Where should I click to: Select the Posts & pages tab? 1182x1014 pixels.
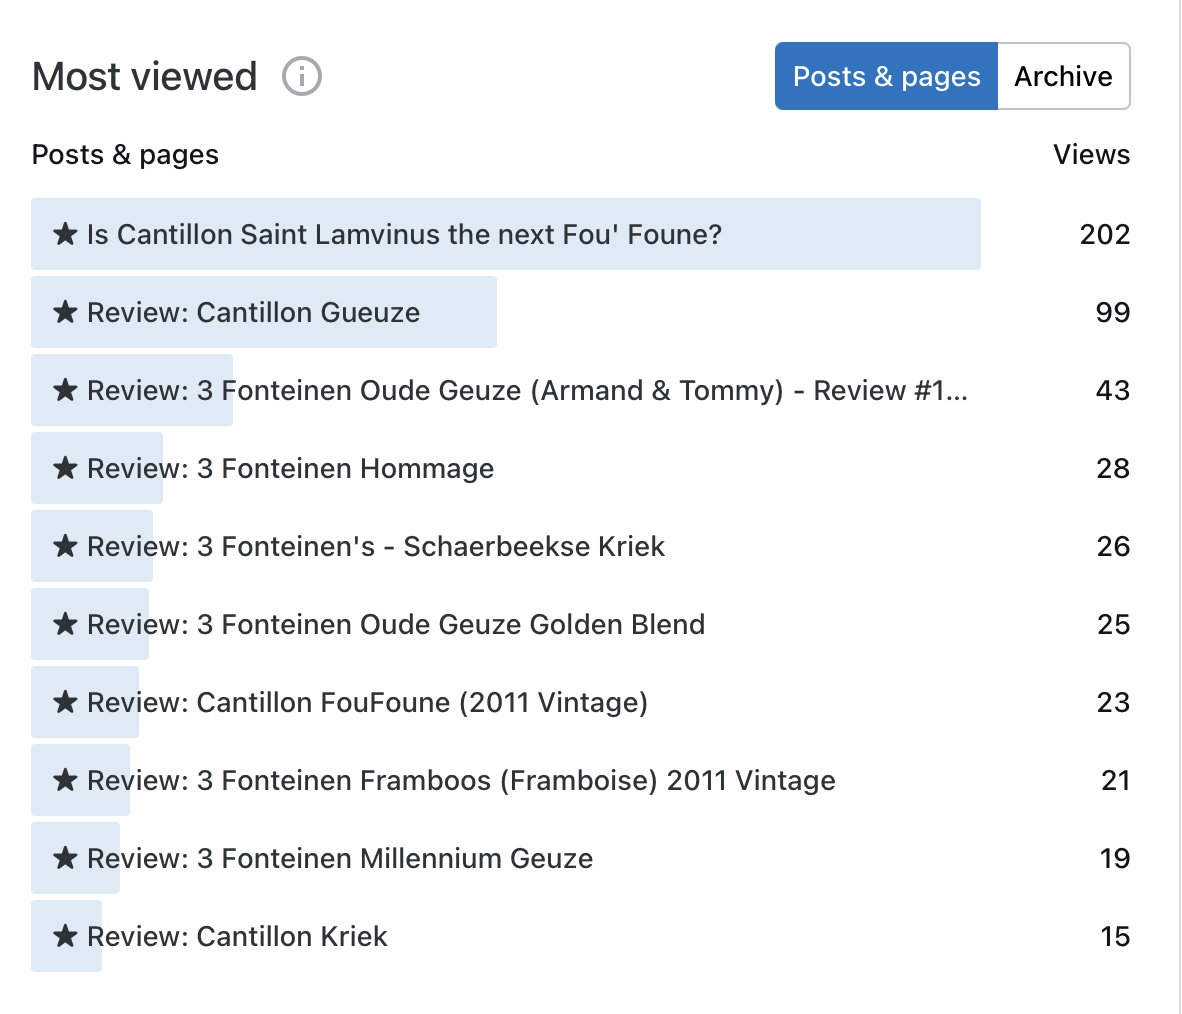(x=886, y=76)
